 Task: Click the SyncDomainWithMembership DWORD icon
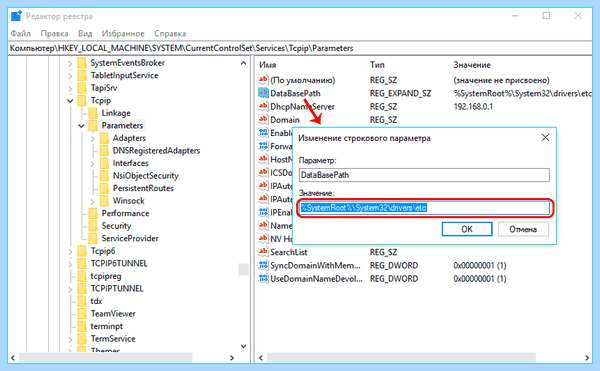click(263, 265)
